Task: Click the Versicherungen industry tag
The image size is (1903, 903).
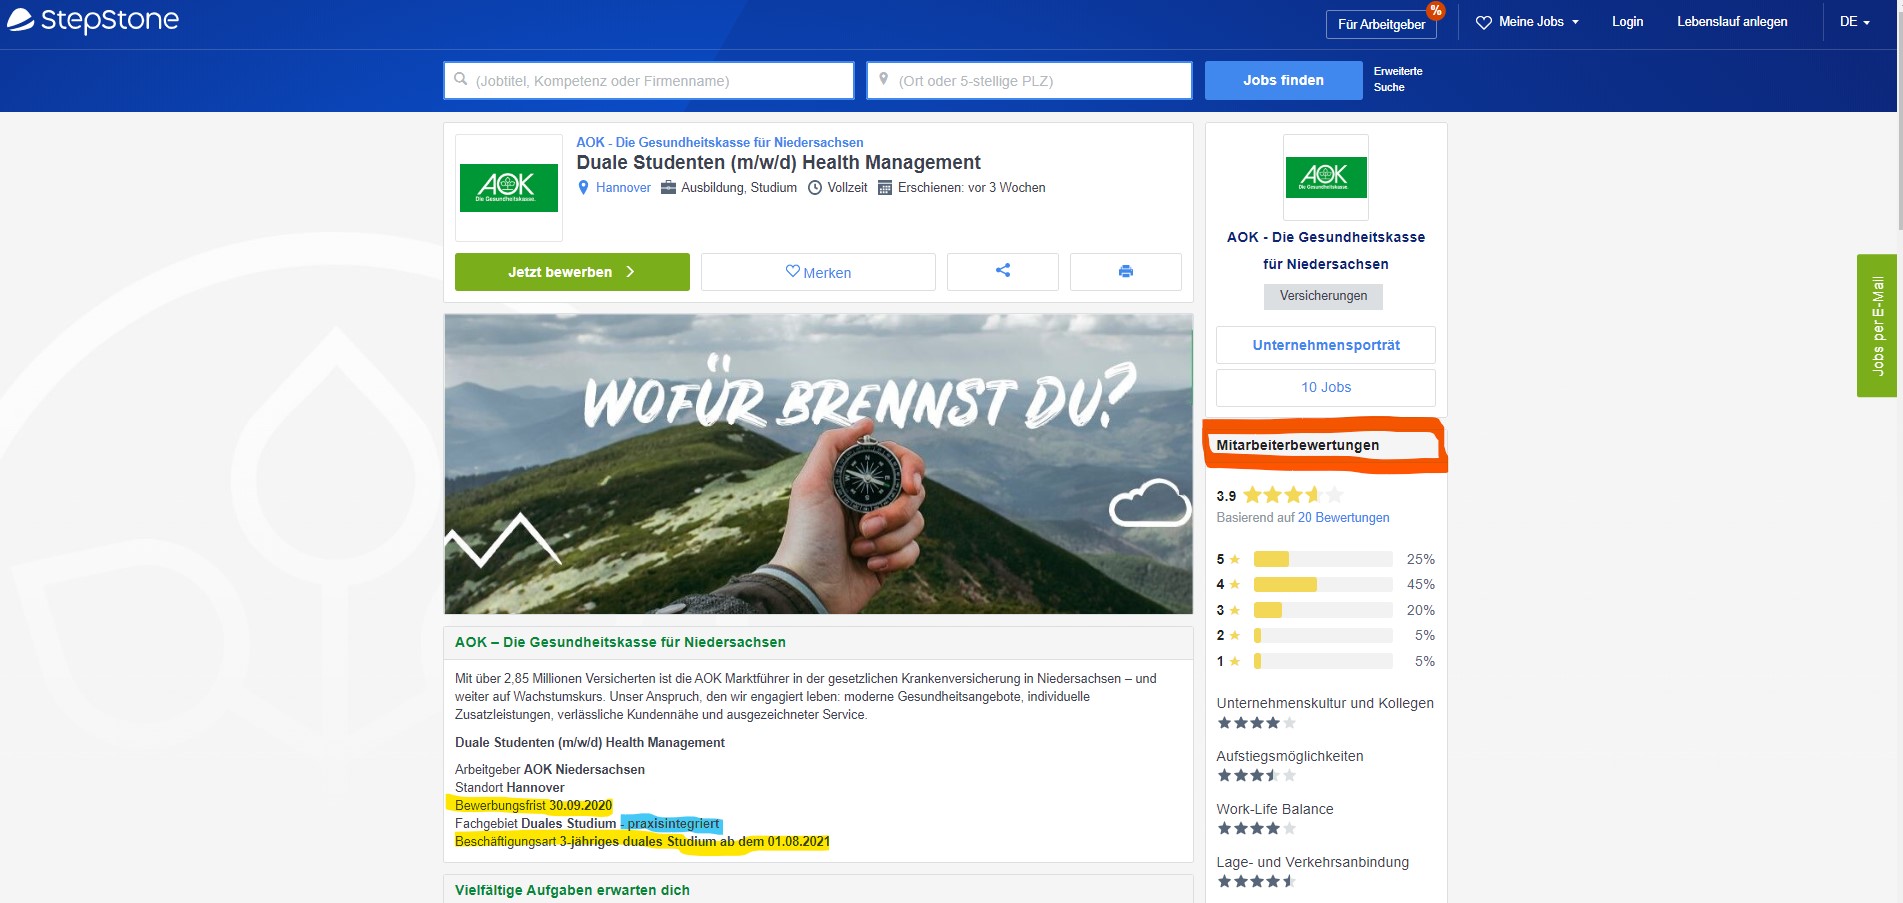Action: (1323, 296)
